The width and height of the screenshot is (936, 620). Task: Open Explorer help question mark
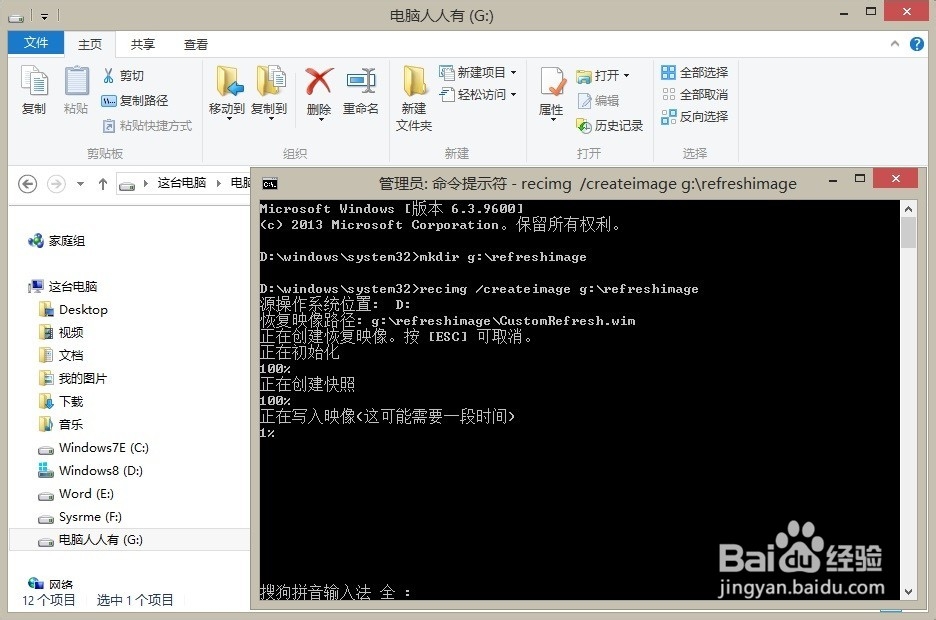[x=917, y=44]
